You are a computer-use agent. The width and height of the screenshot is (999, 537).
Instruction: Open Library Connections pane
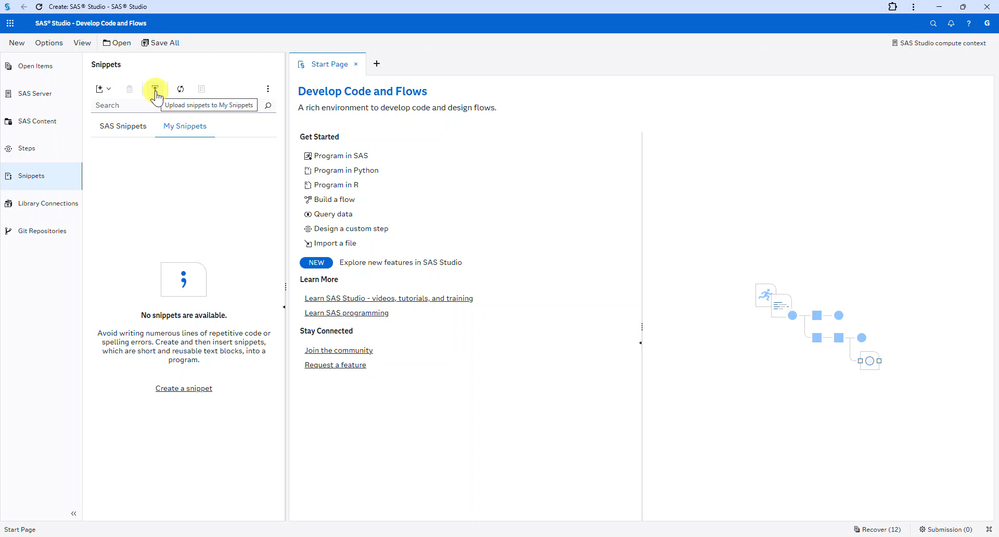pos(41,203)
